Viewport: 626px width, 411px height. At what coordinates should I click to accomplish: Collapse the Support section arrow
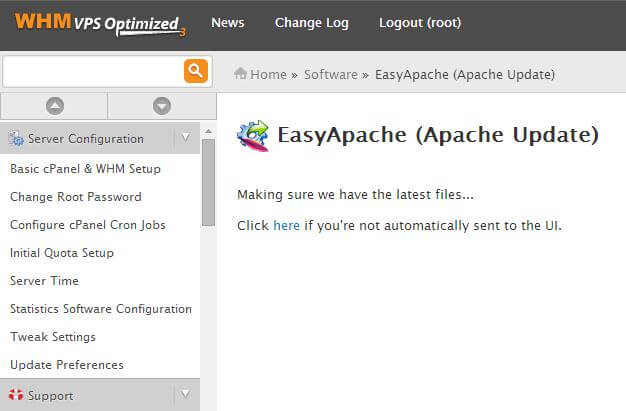186,394
